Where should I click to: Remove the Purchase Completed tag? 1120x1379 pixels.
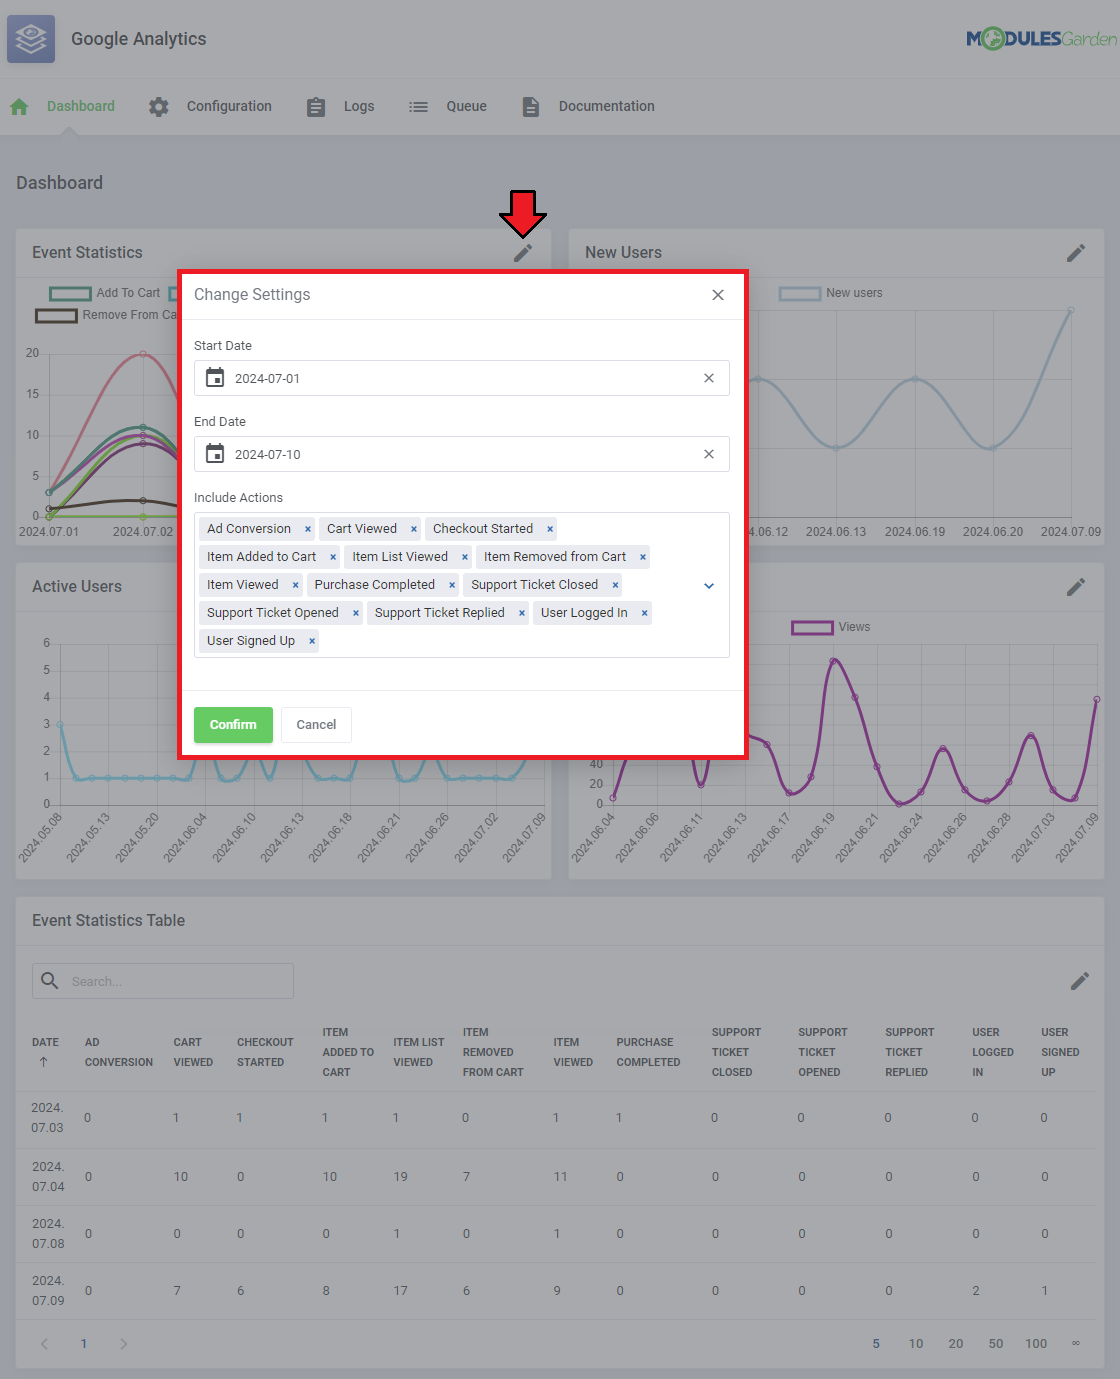(452, 585)
